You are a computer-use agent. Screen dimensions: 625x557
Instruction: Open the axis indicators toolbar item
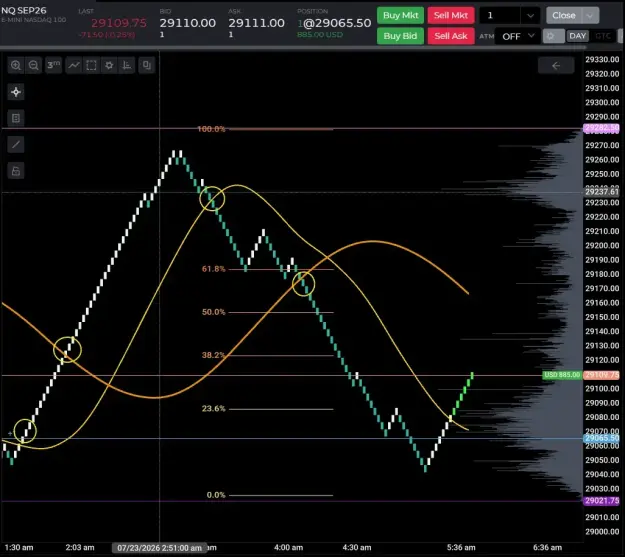(127, 65)
